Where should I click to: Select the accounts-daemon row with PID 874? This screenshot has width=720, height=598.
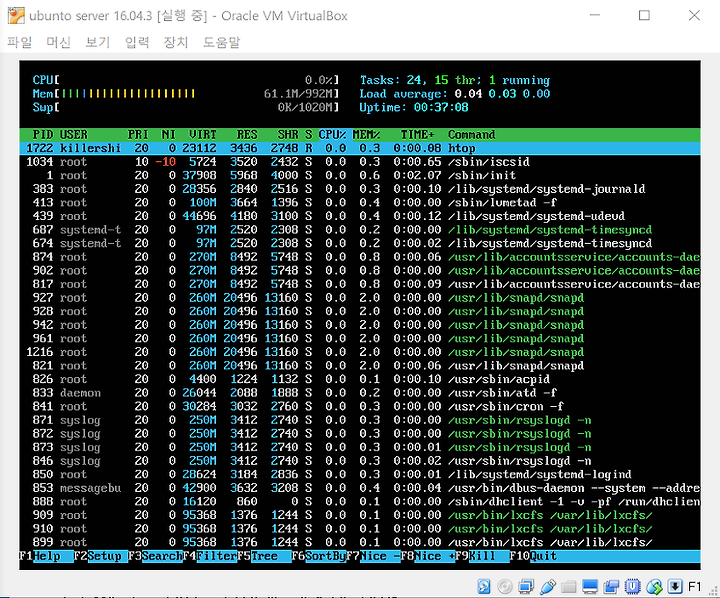(x=360, y=257)
